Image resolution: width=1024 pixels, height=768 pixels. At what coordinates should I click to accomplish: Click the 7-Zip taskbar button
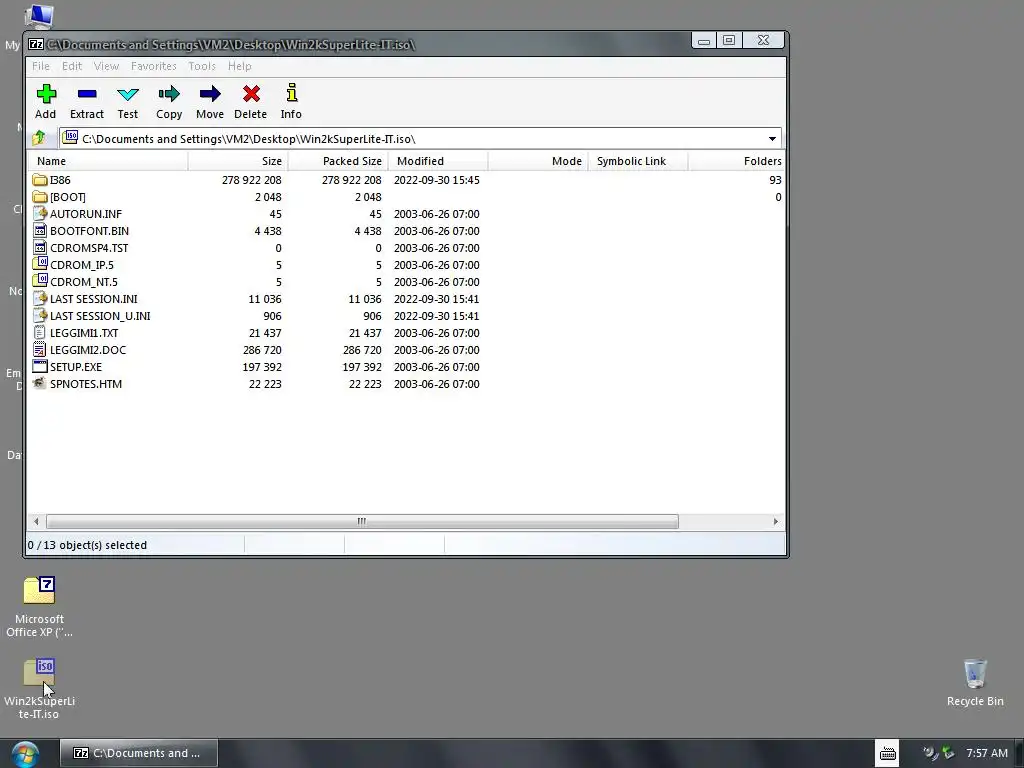tap(138, 753)
